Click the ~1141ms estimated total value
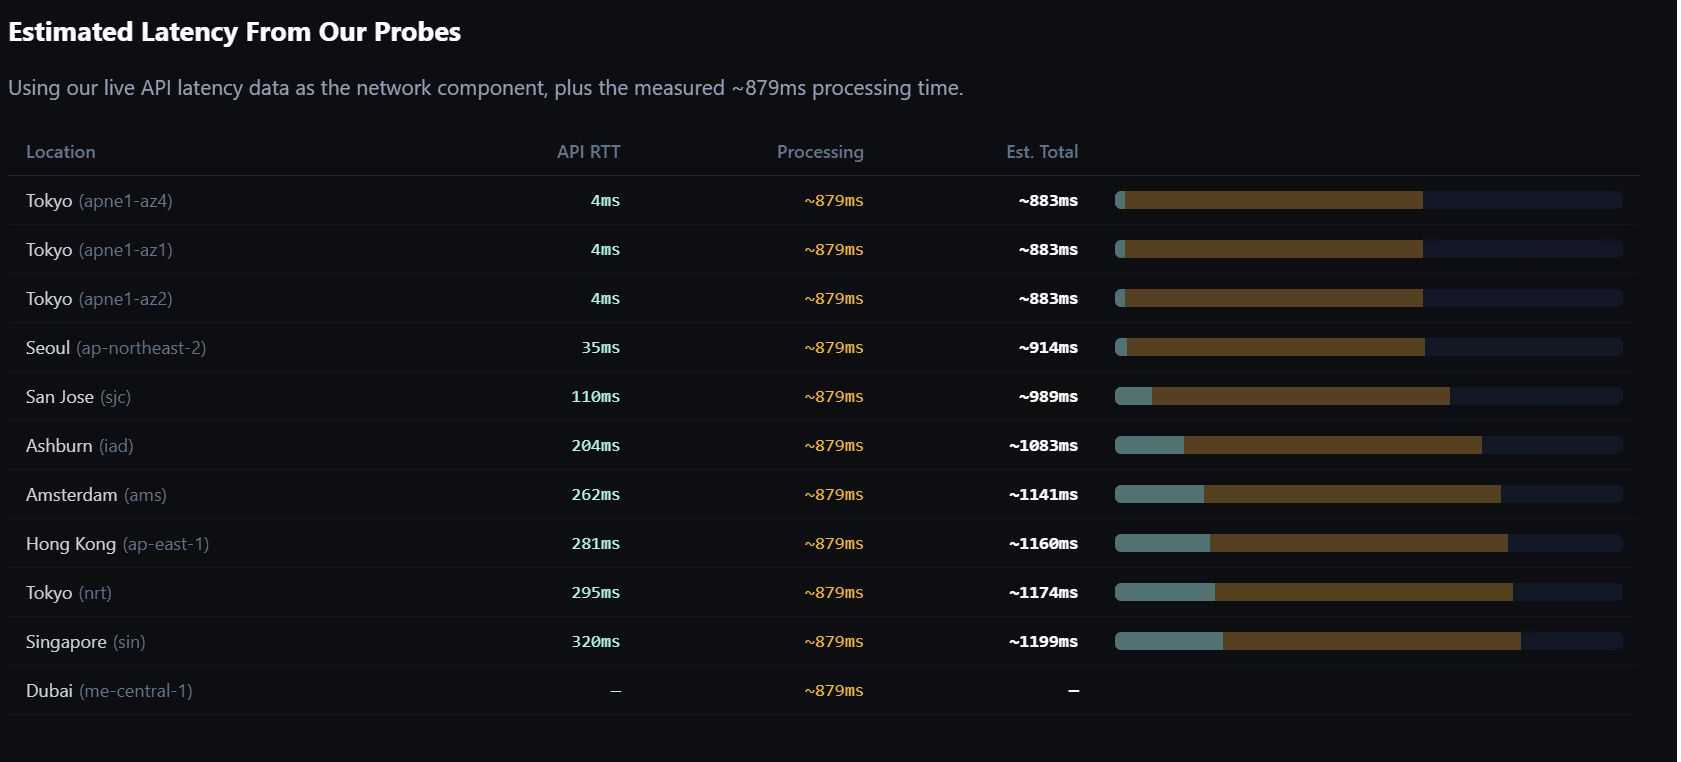Screen dimensions: 1681x762 (1043, 495)
